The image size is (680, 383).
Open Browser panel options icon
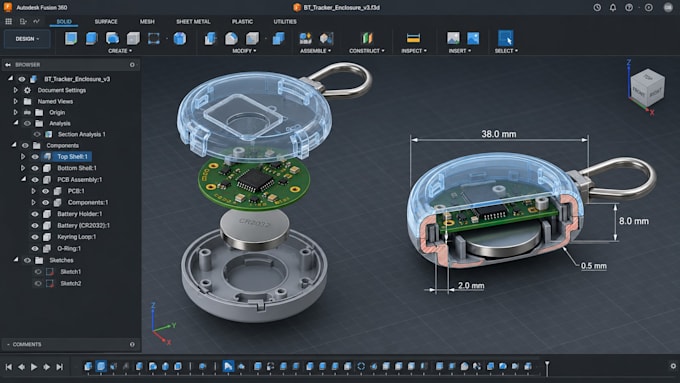click(x=132, y=65)
